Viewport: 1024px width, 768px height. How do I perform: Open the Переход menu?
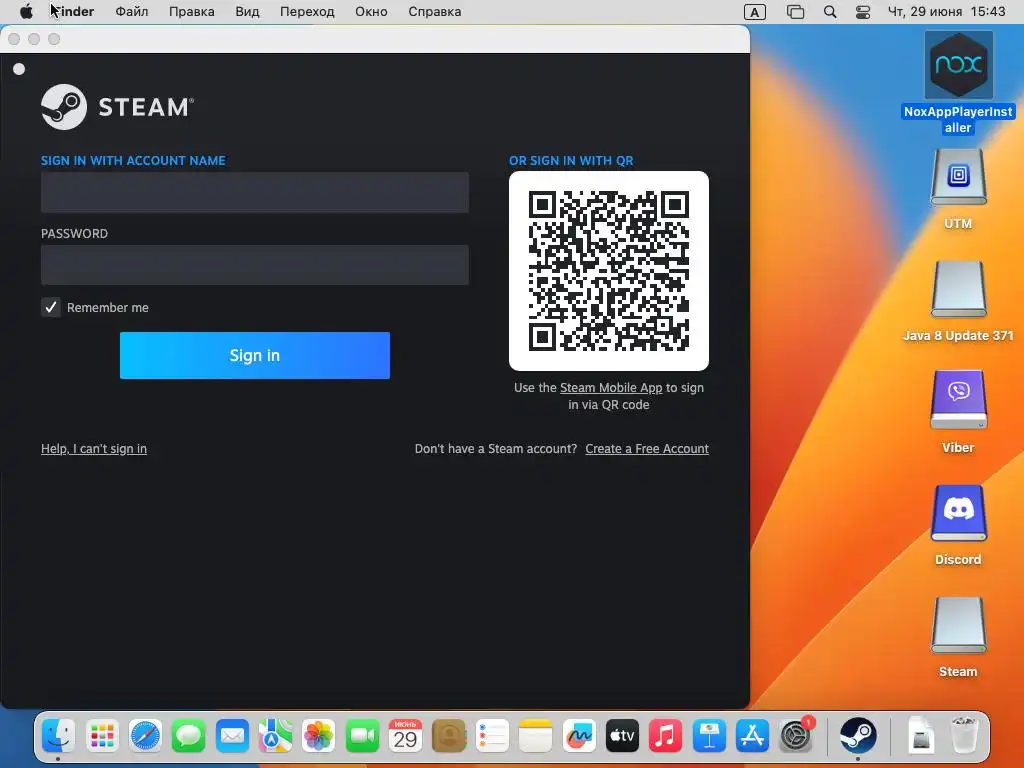point(307,12)
